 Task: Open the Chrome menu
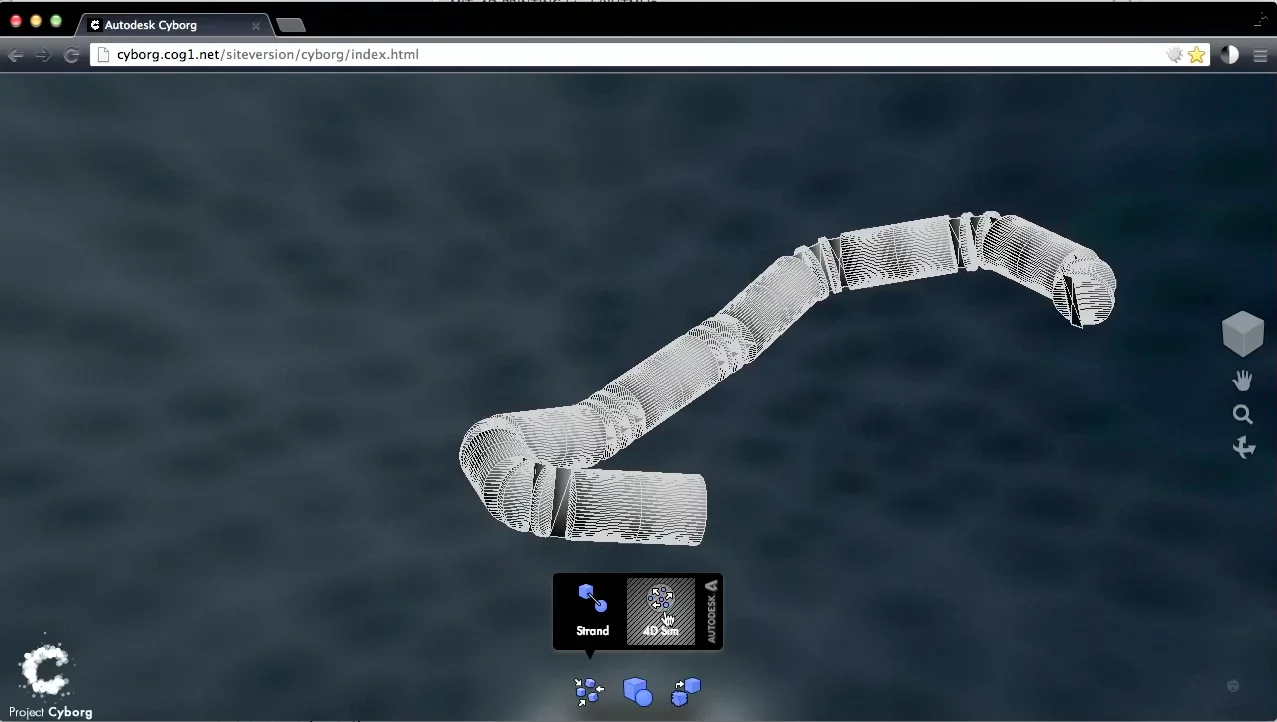(x=1260, y=54)
